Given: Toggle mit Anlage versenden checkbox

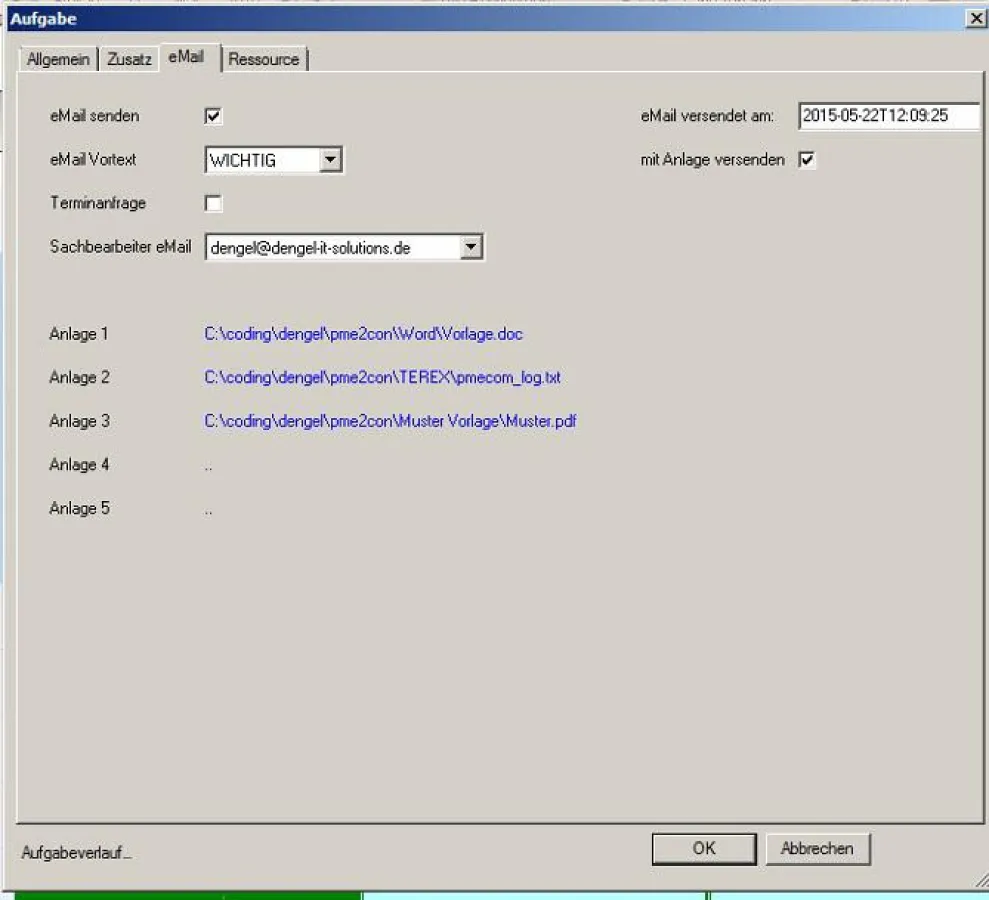Looking at the screenshot, I should (807, 160).
